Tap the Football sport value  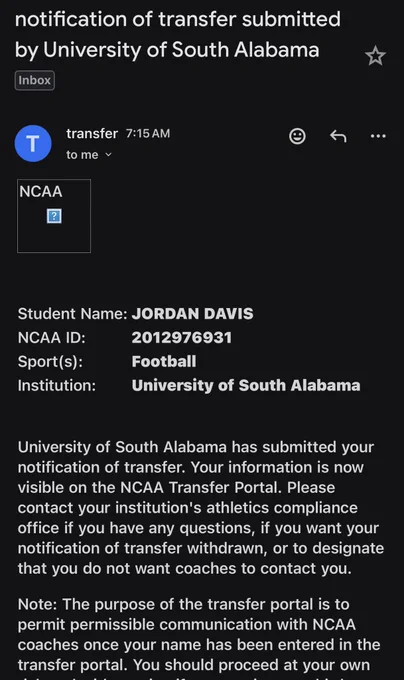[x=164, y=361]
